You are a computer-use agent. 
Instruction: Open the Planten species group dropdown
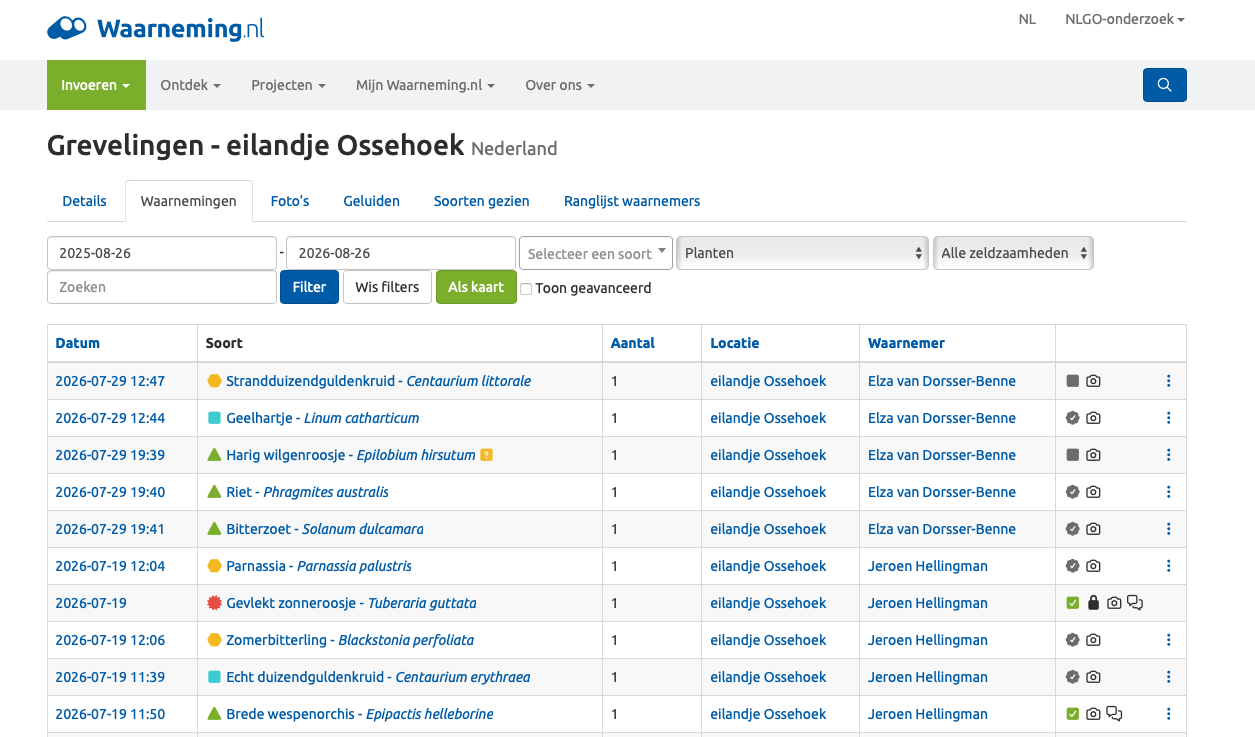click(x=803, y=253)
